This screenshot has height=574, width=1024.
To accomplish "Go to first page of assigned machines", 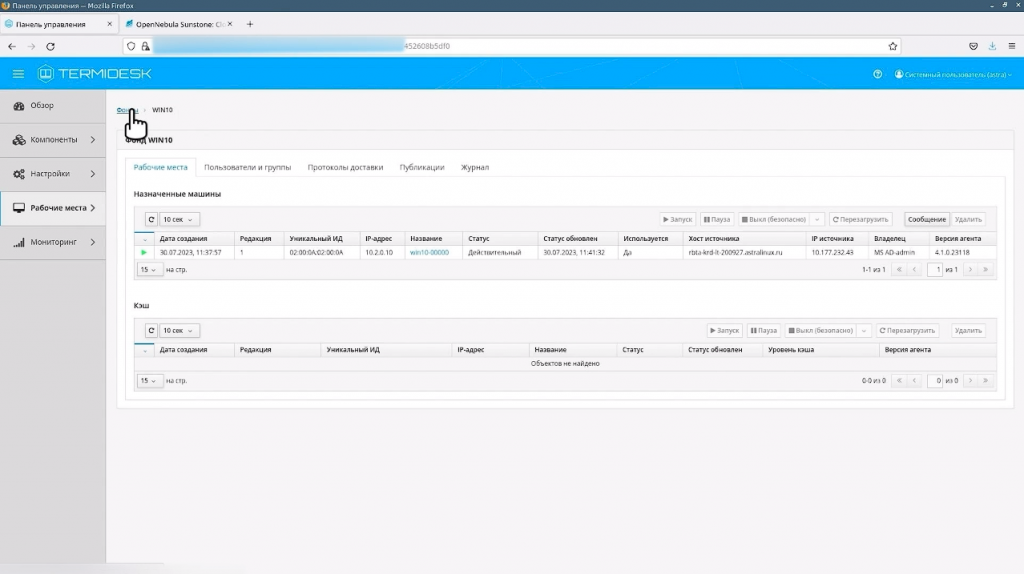I will tap(899, 270).
